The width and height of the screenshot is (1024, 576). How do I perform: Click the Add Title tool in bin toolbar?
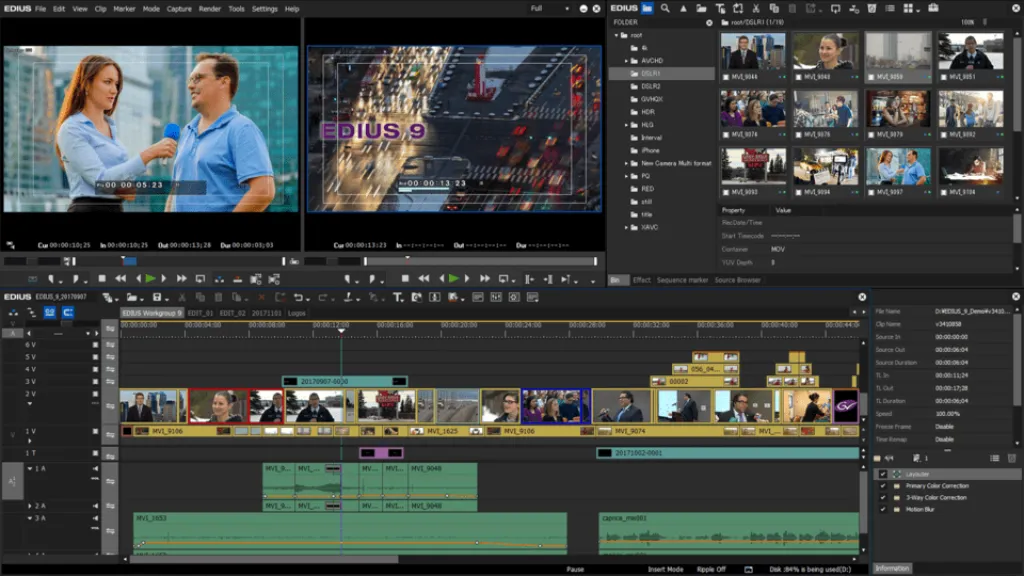[720, 8]
